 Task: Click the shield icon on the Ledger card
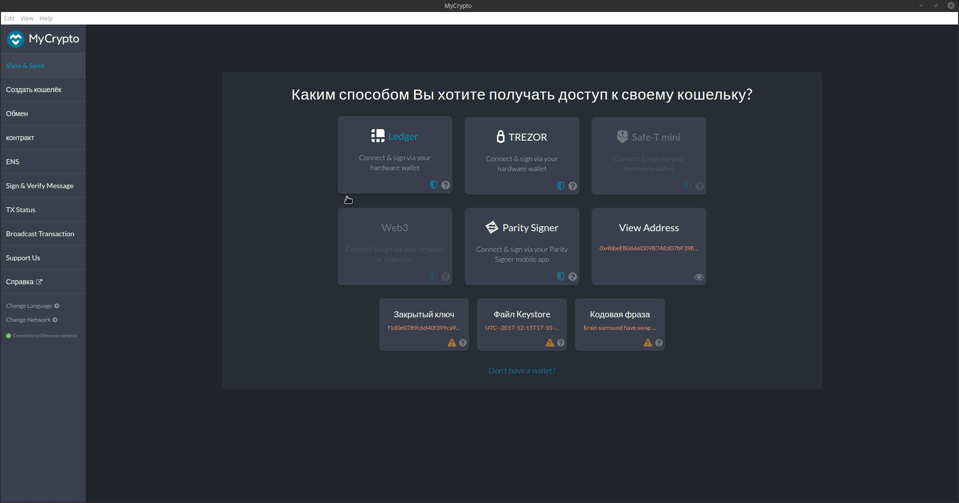pos(434,185)
